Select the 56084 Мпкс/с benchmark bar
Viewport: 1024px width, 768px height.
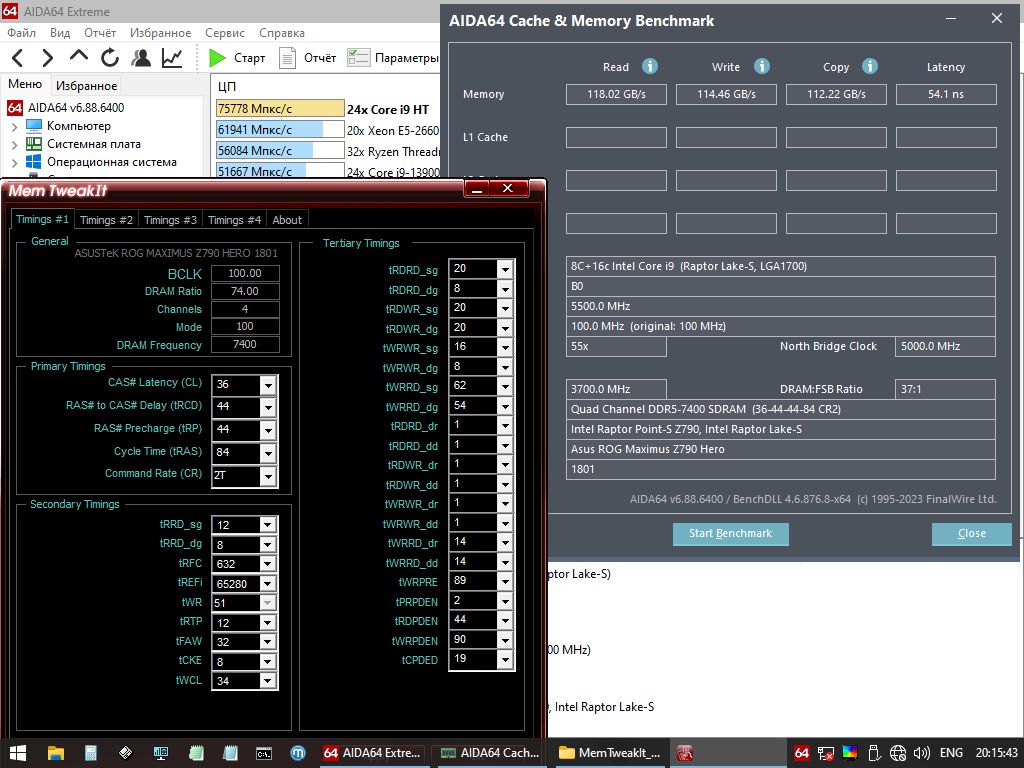(280, 150)
